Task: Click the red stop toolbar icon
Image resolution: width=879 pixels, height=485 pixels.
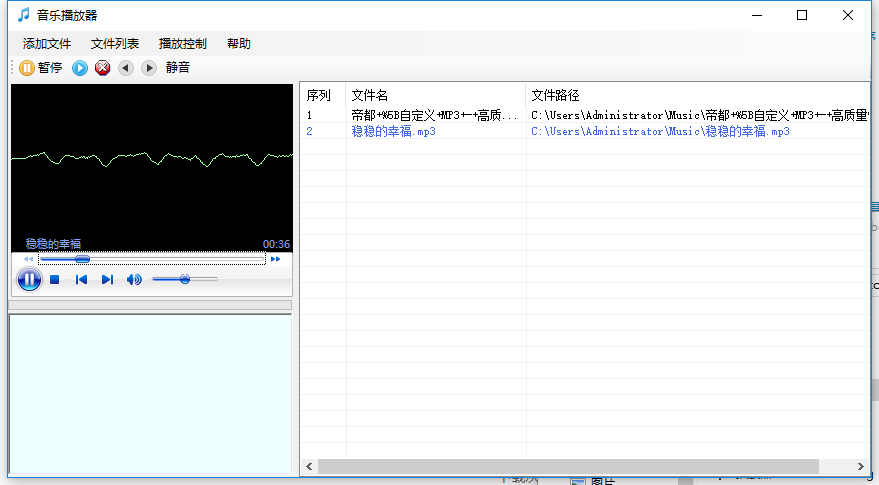Action: [x=103, y=68]
